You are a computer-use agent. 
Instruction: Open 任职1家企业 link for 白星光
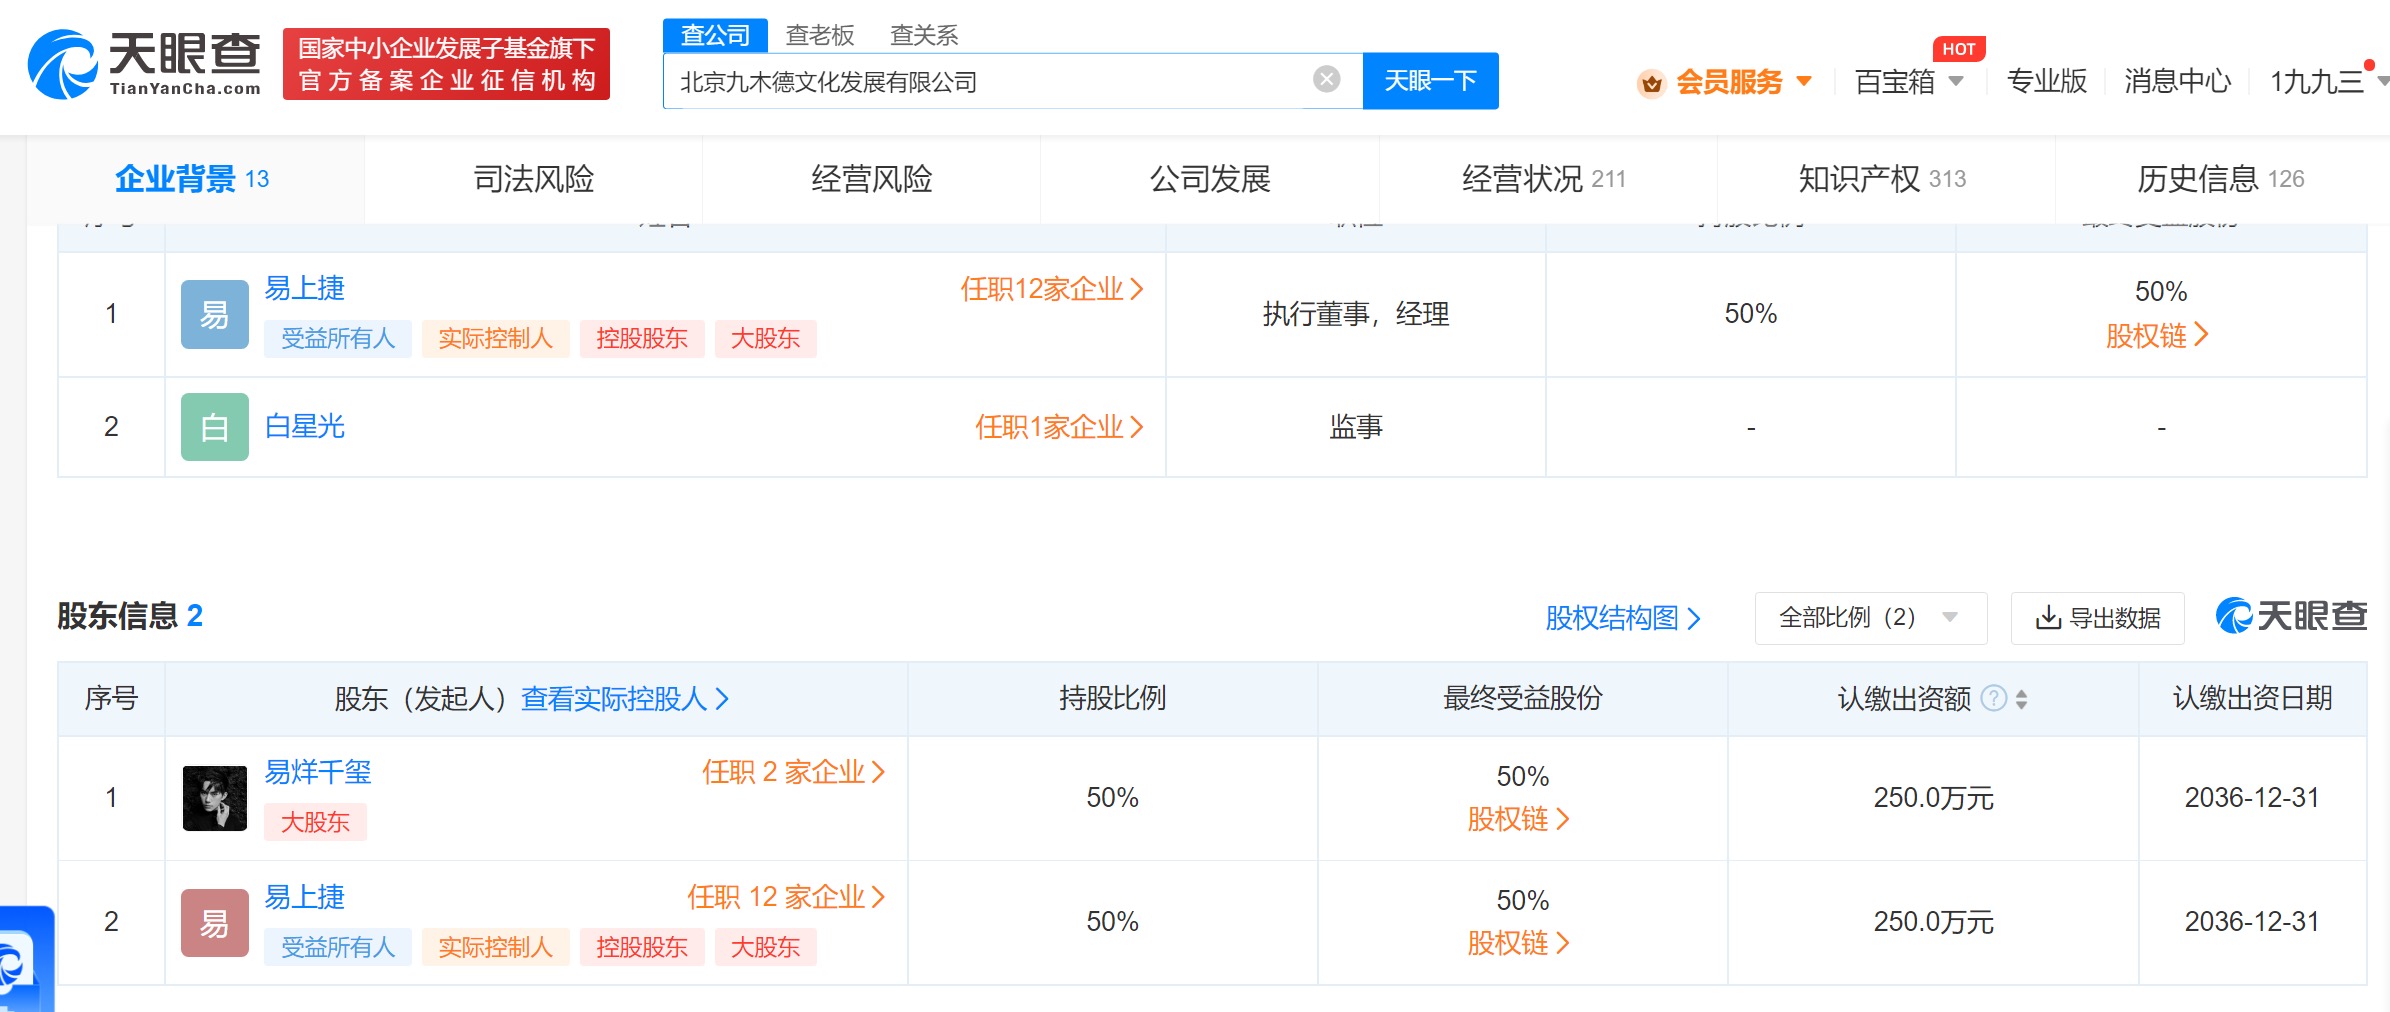point(1059,427)
